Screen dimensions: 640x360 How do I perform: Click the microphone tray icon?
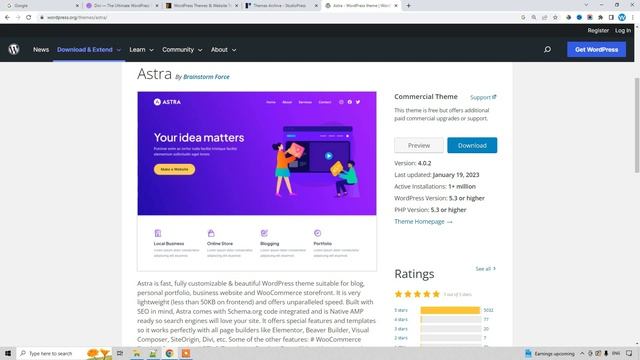(606, 353)
